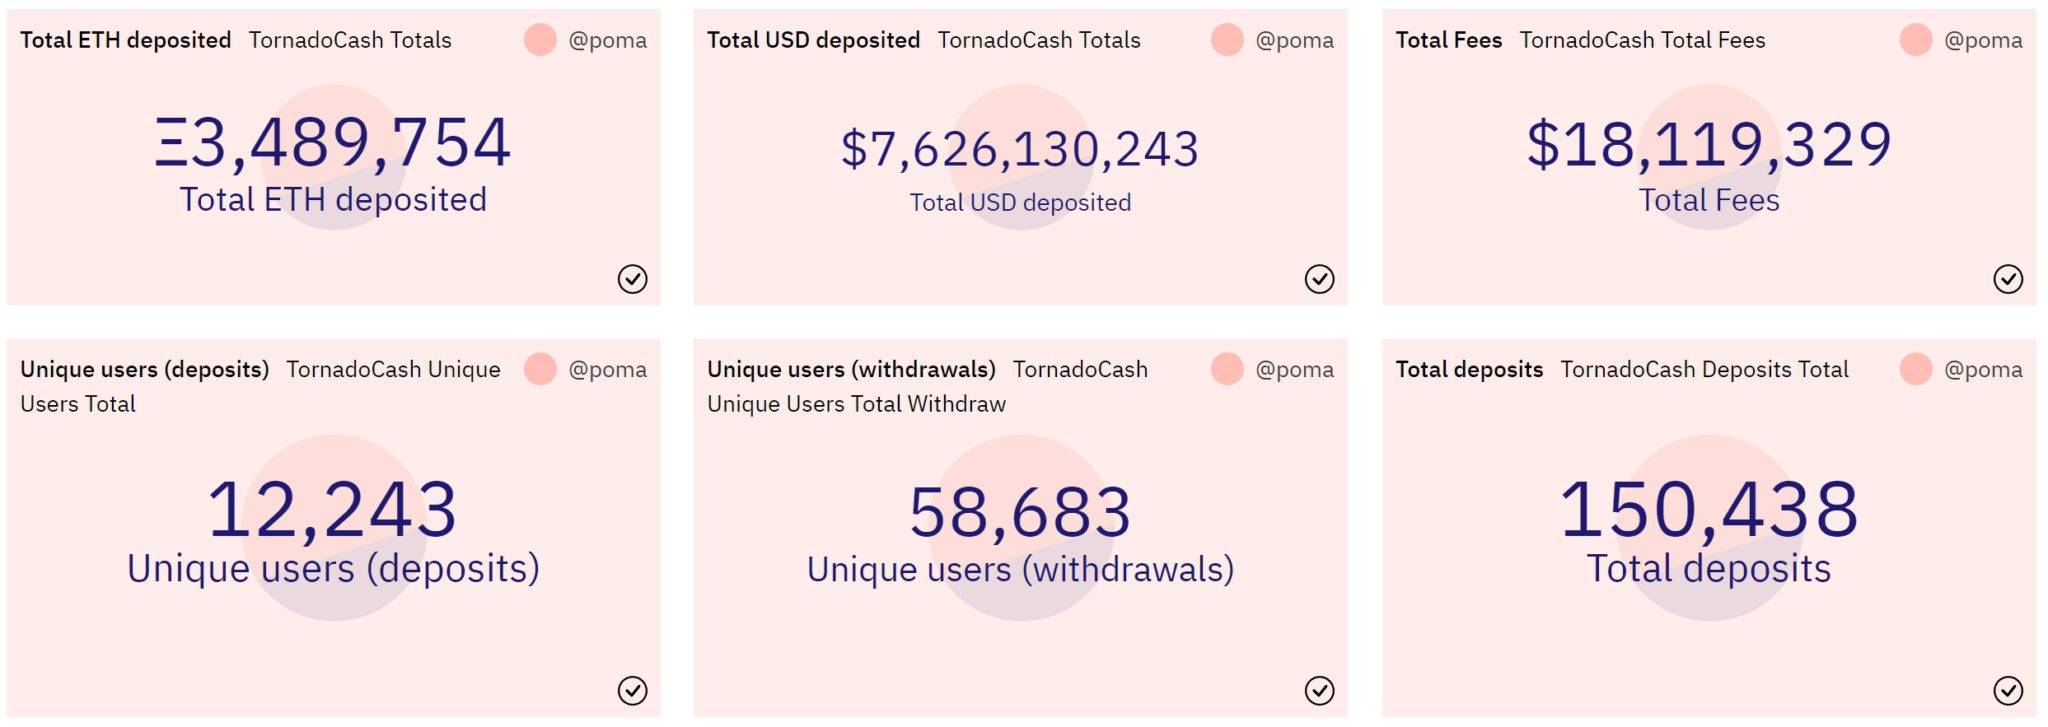Open @poma profile link on Total deposits card
The height and width of the screenshot is (727, 2048).
coord(1983,369)
